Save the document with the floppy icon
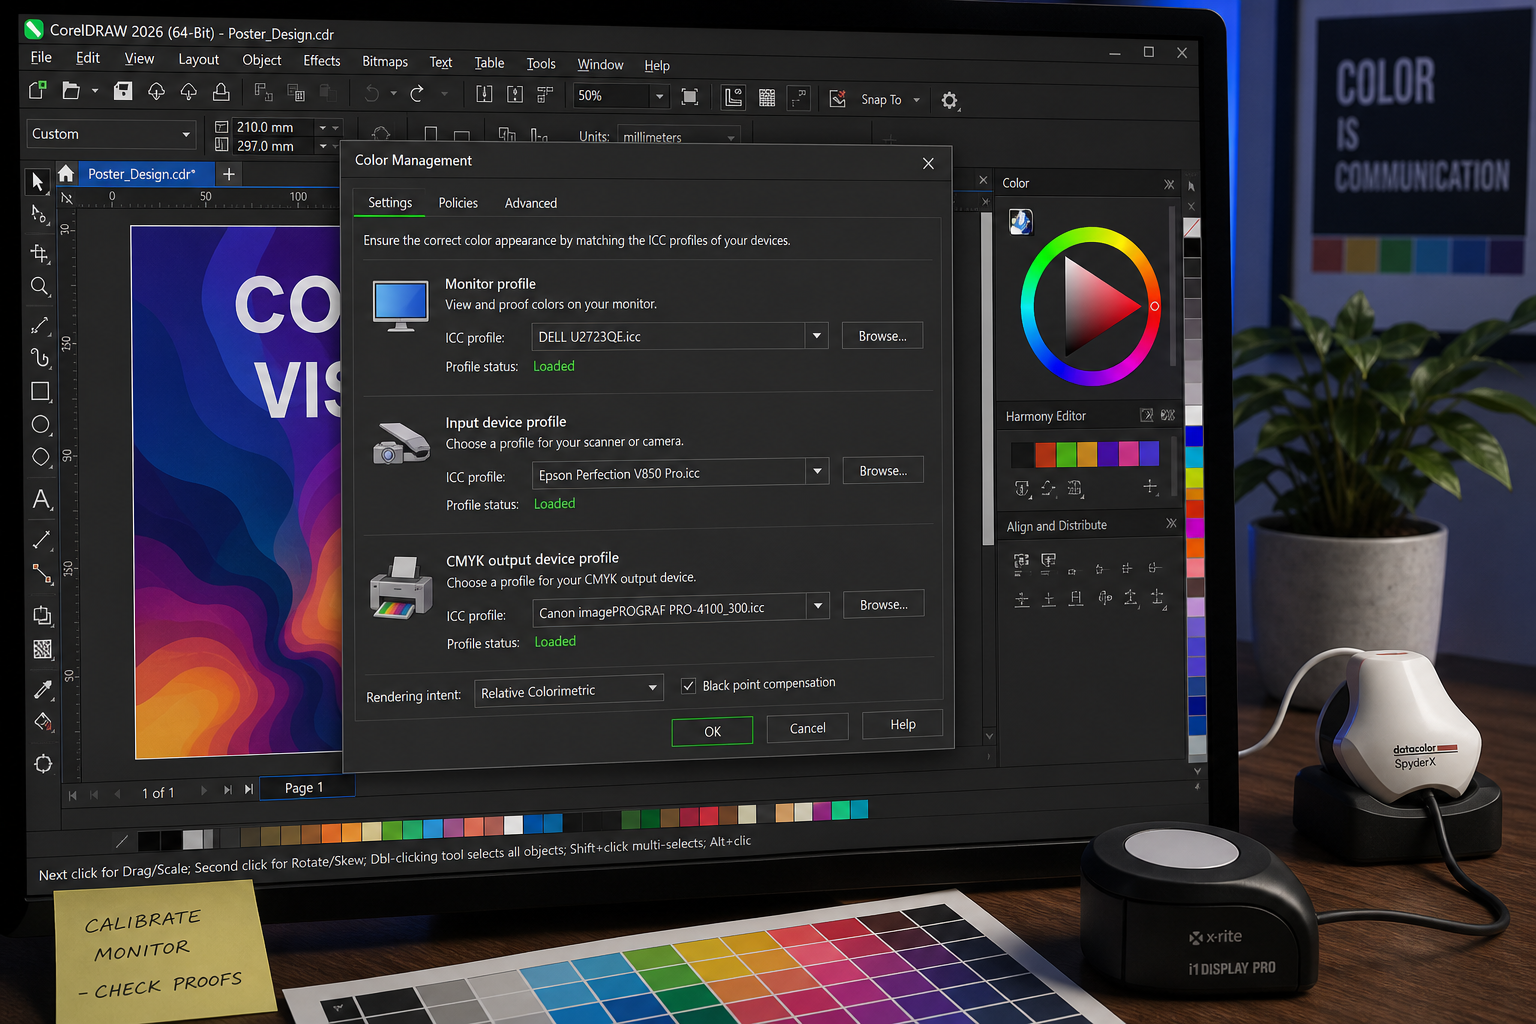1536x1024 pixels. [x=123, y=91]
